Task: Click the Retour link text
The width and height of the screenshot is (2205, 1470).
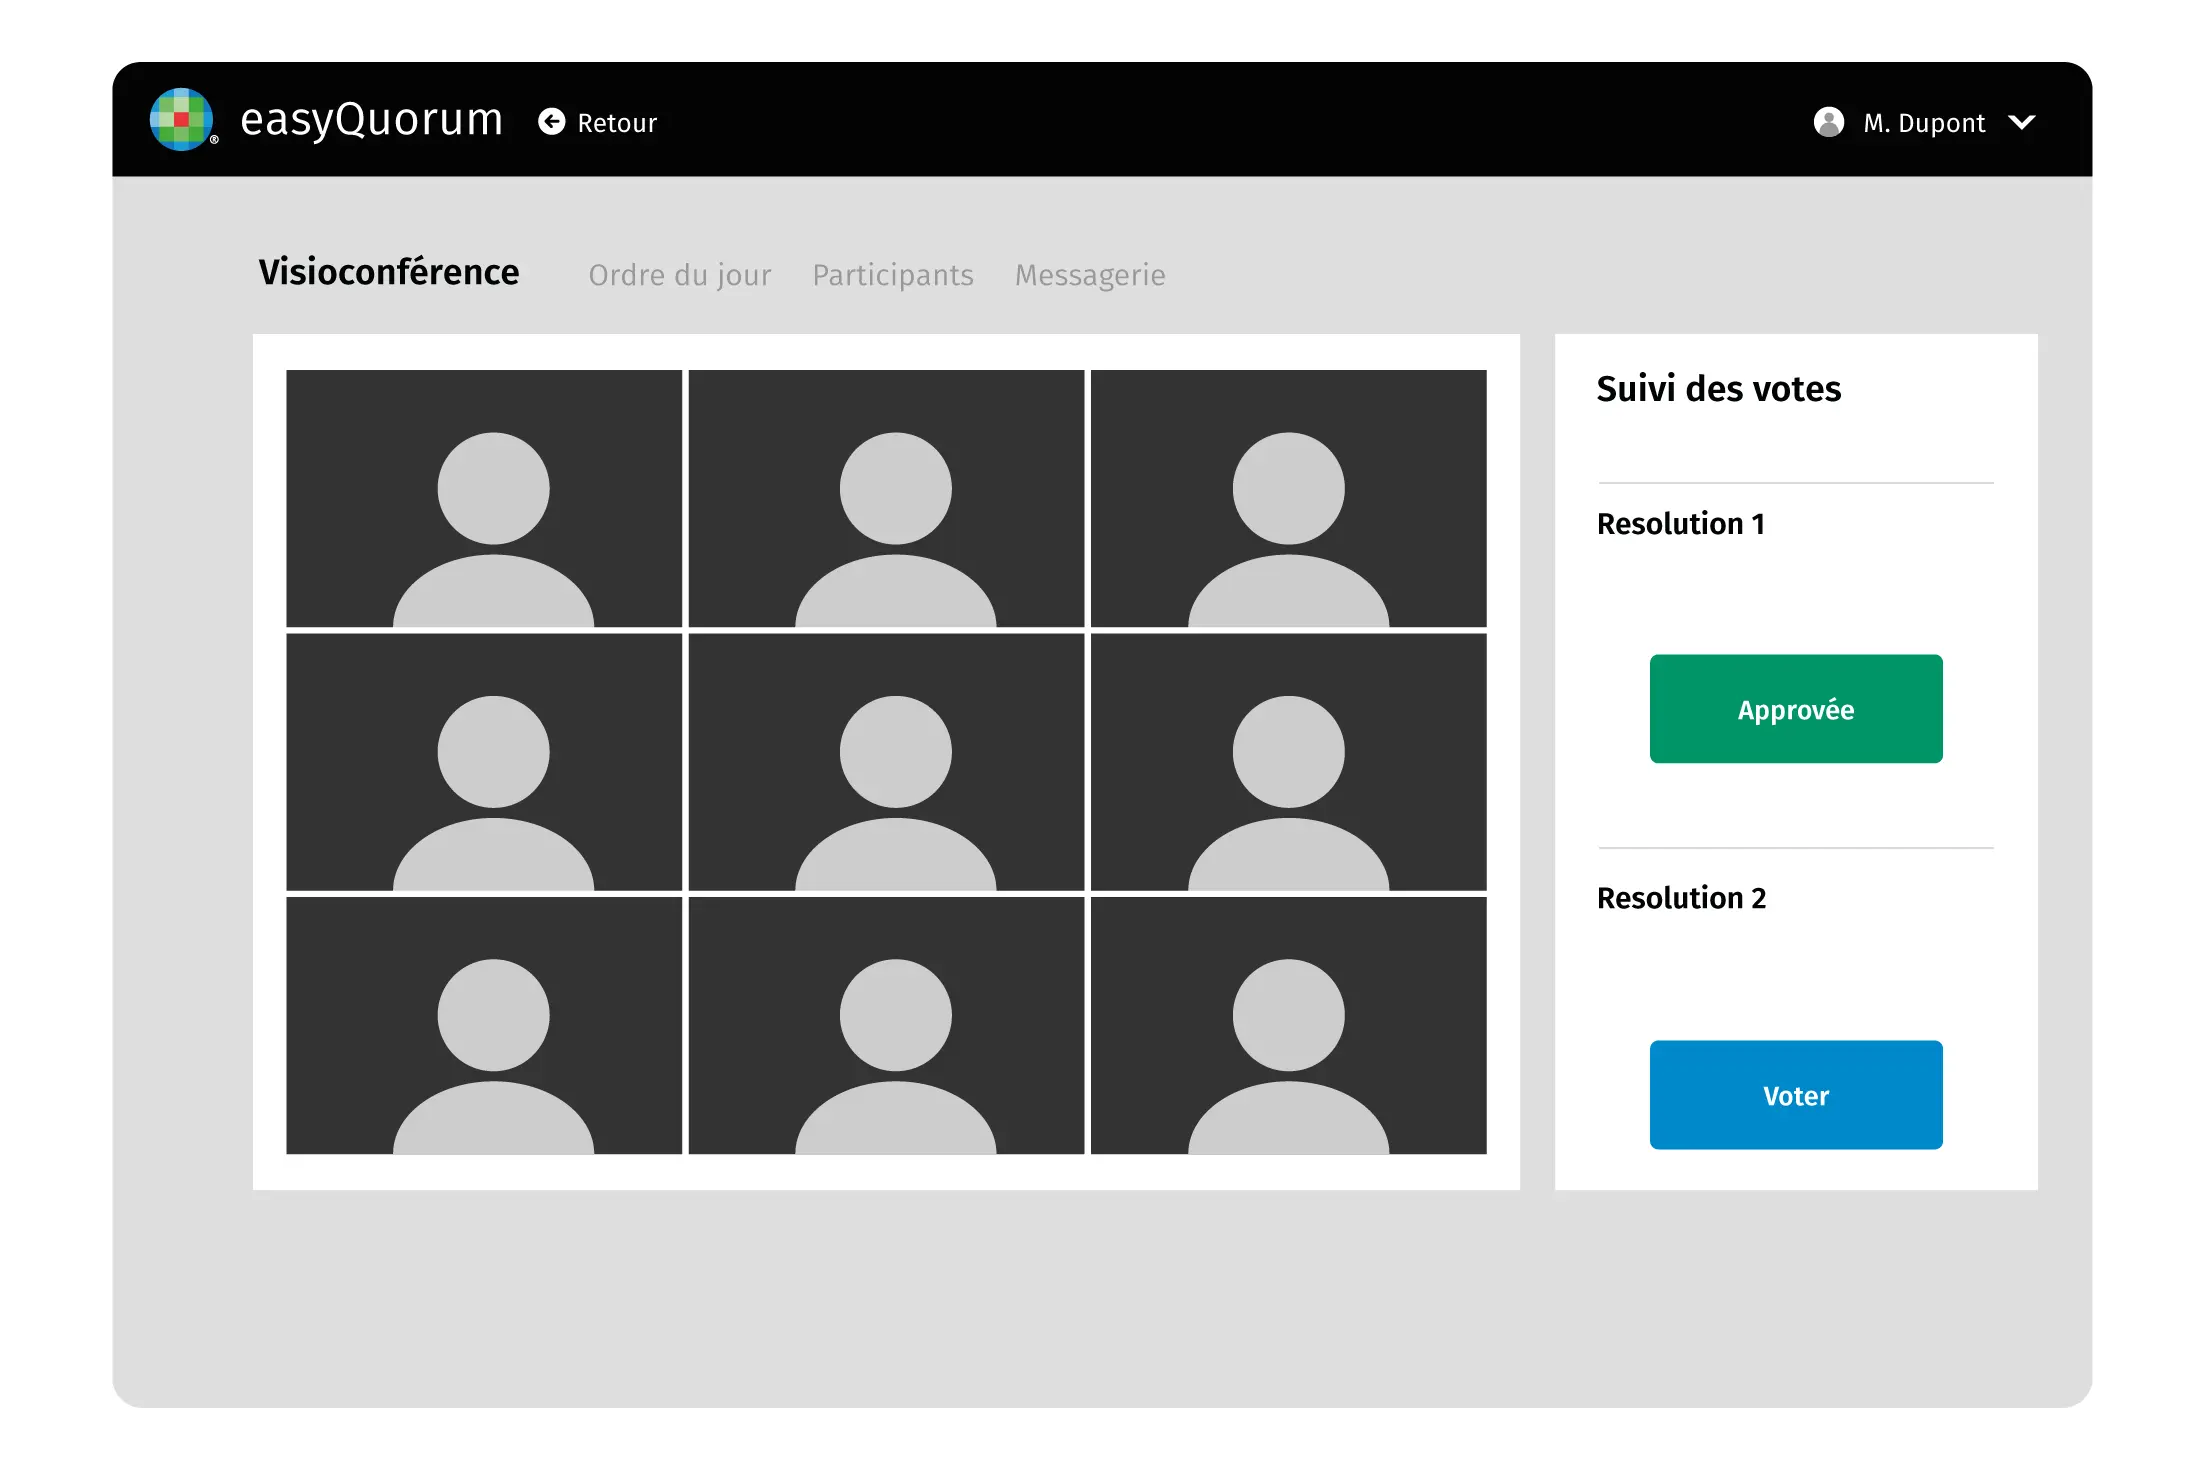Action: coord(616,123)
